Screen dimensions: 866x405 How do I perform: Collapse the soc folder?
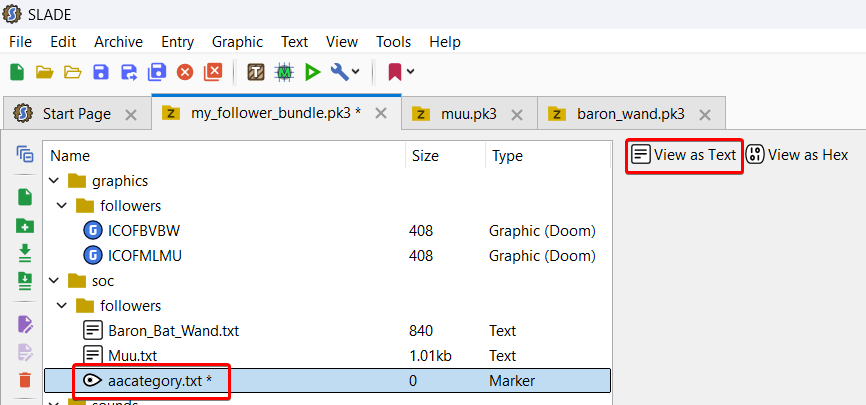pos(54,281)
